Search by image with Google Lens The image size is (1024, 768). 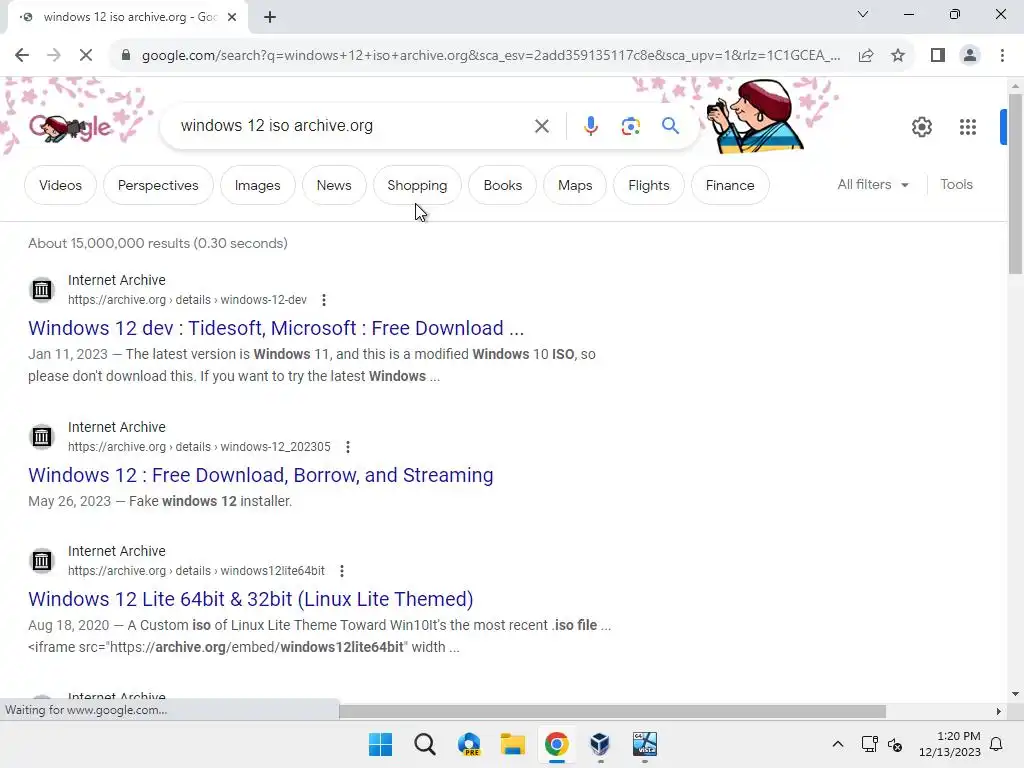(630, 126)
